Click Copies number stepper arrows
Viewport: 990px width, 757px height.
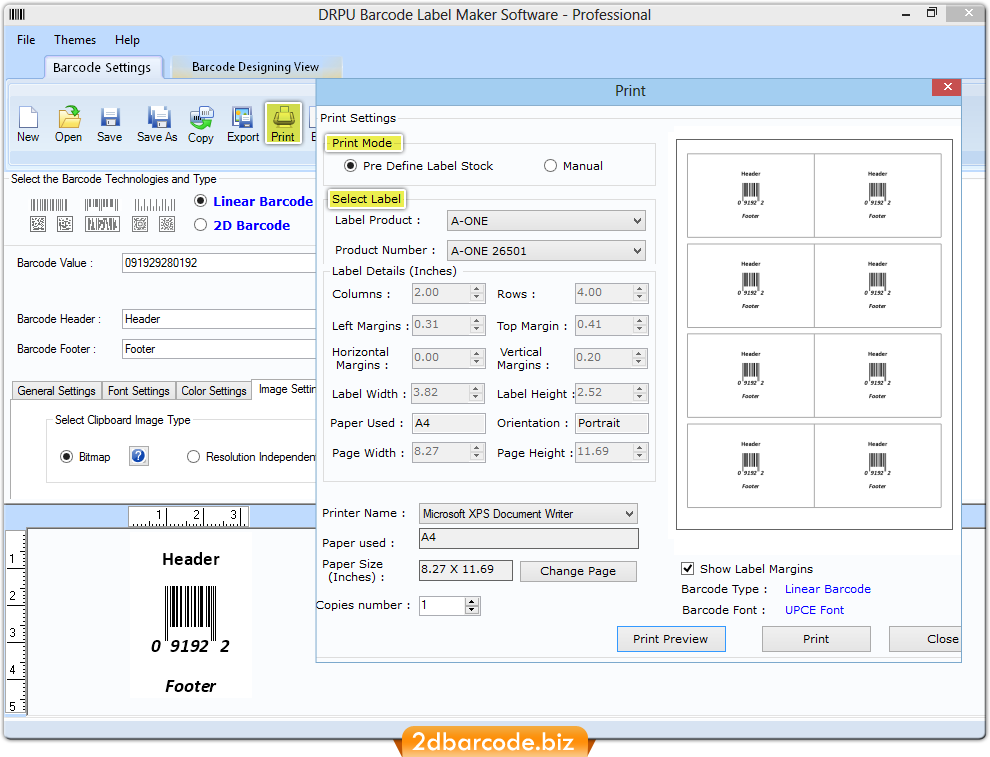(x=472, y=605)
